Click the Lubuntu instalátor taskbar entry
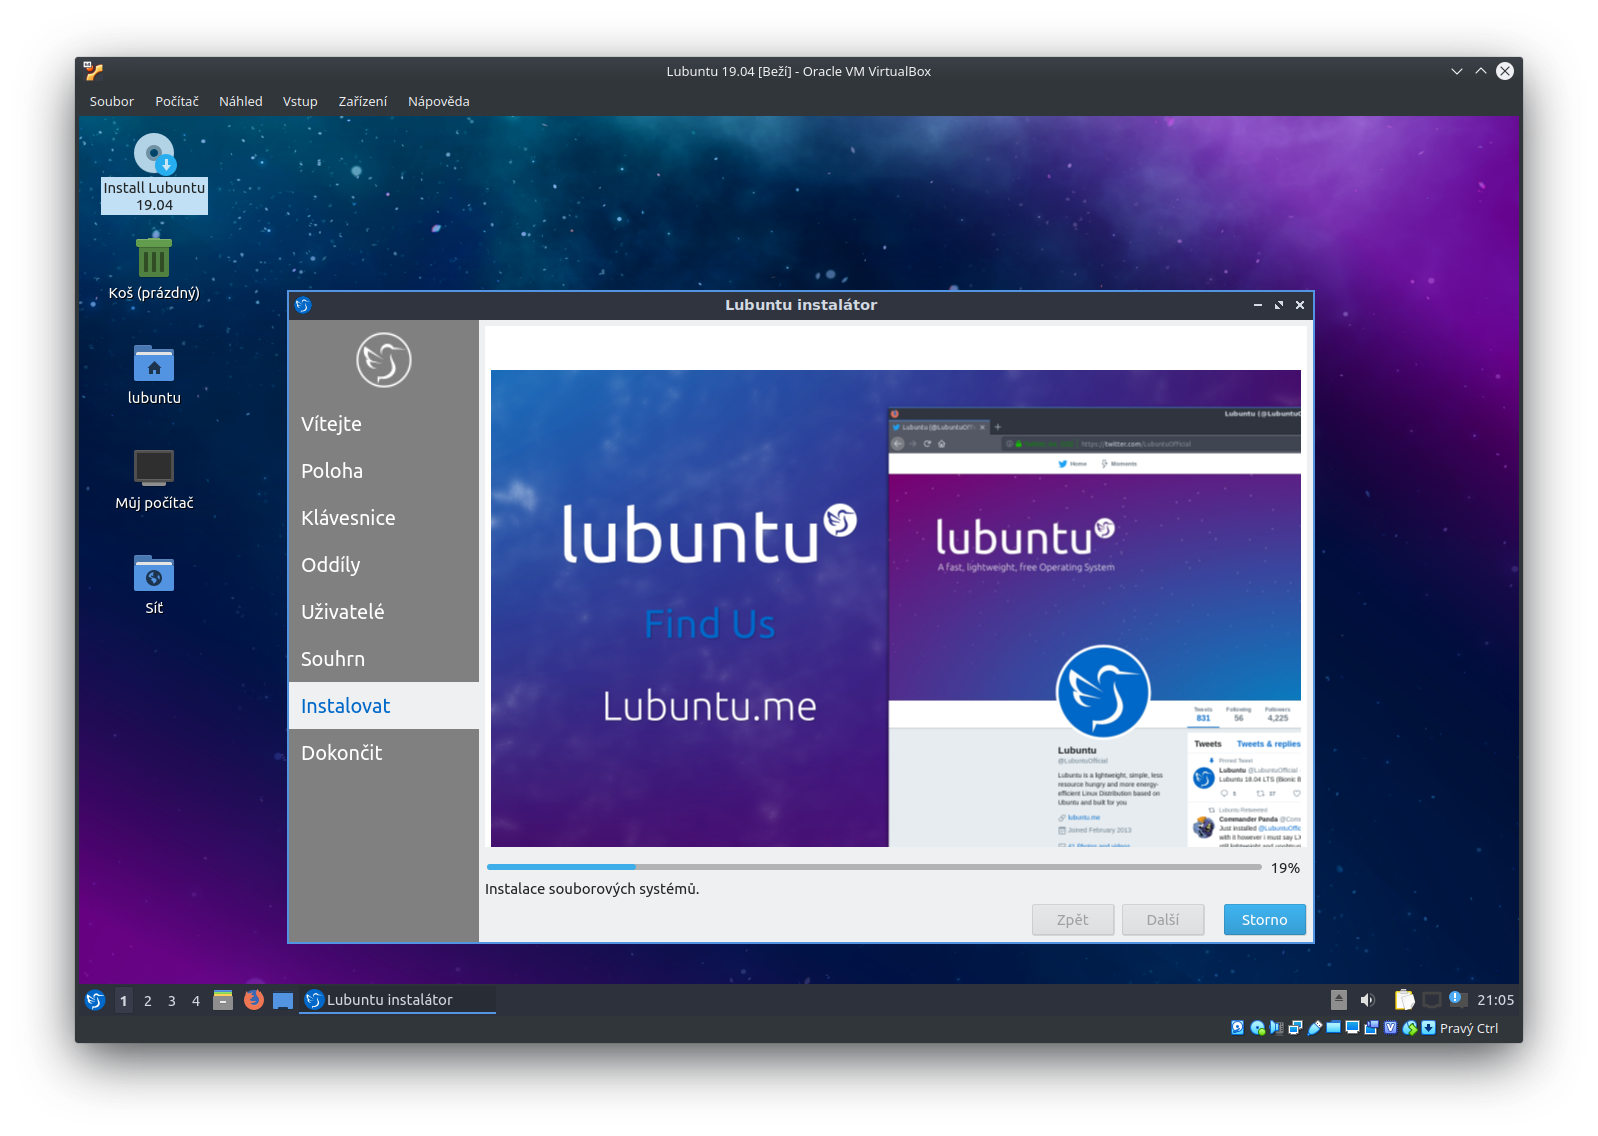 (x=398, y=1000)
